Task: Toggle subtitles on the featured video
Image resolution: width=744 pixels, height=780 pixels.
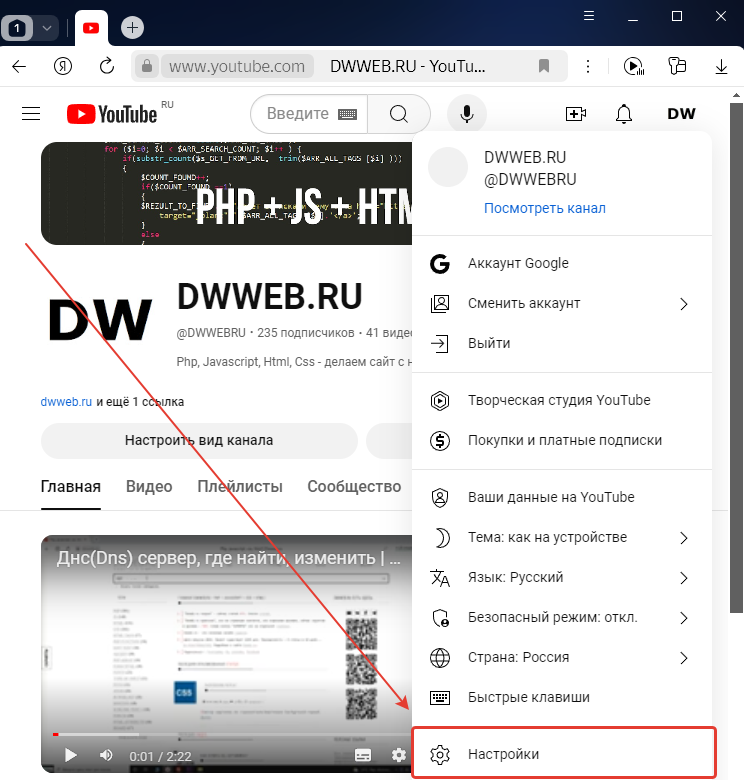Action: pyautogui.click(x=363, y=756)
